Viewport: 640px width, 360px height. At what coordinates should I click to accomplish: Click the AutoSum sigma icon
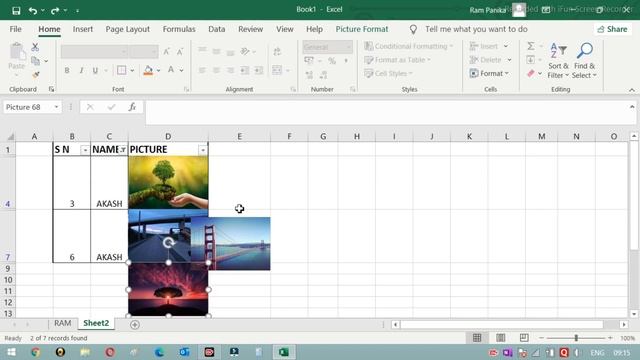531,46
